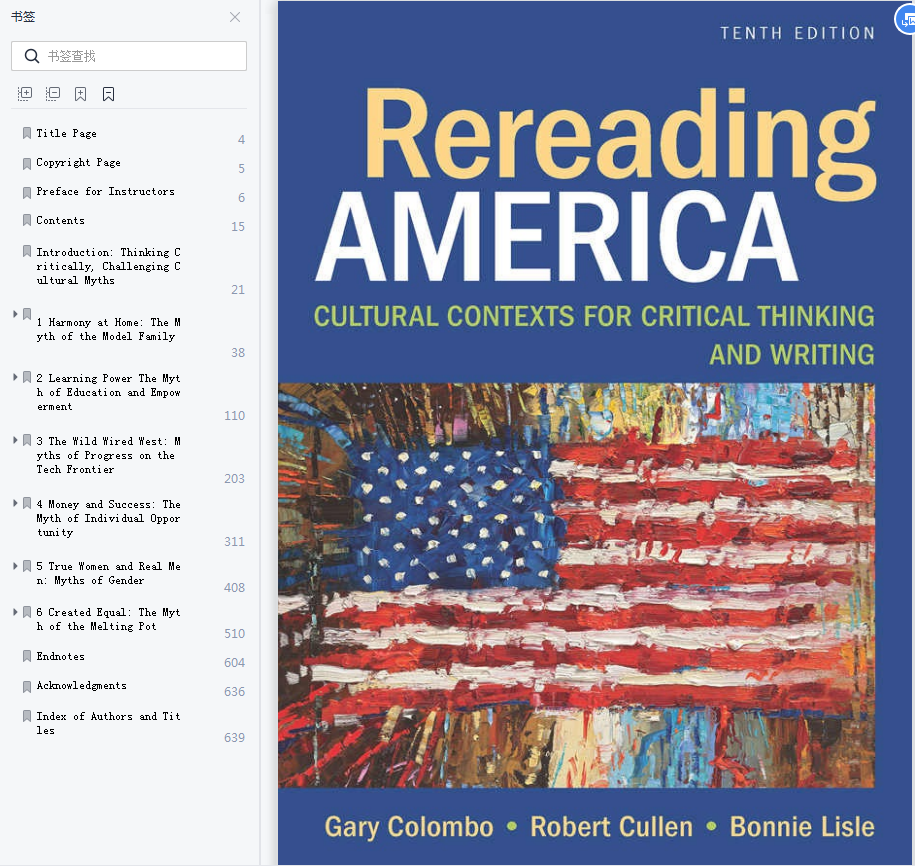Open the Copyright Page bookmark
Screen dimensions: 915x866
pos(78,162)
